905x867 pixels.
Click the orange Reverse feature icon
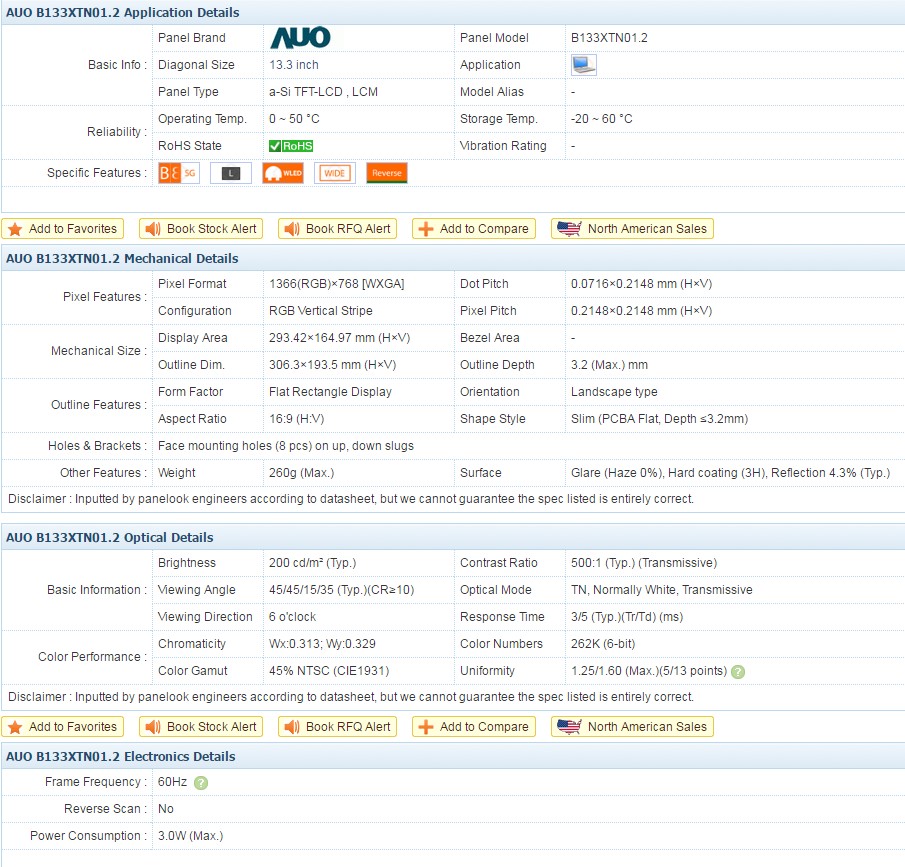pyautogui.click(x=387, y=173)
